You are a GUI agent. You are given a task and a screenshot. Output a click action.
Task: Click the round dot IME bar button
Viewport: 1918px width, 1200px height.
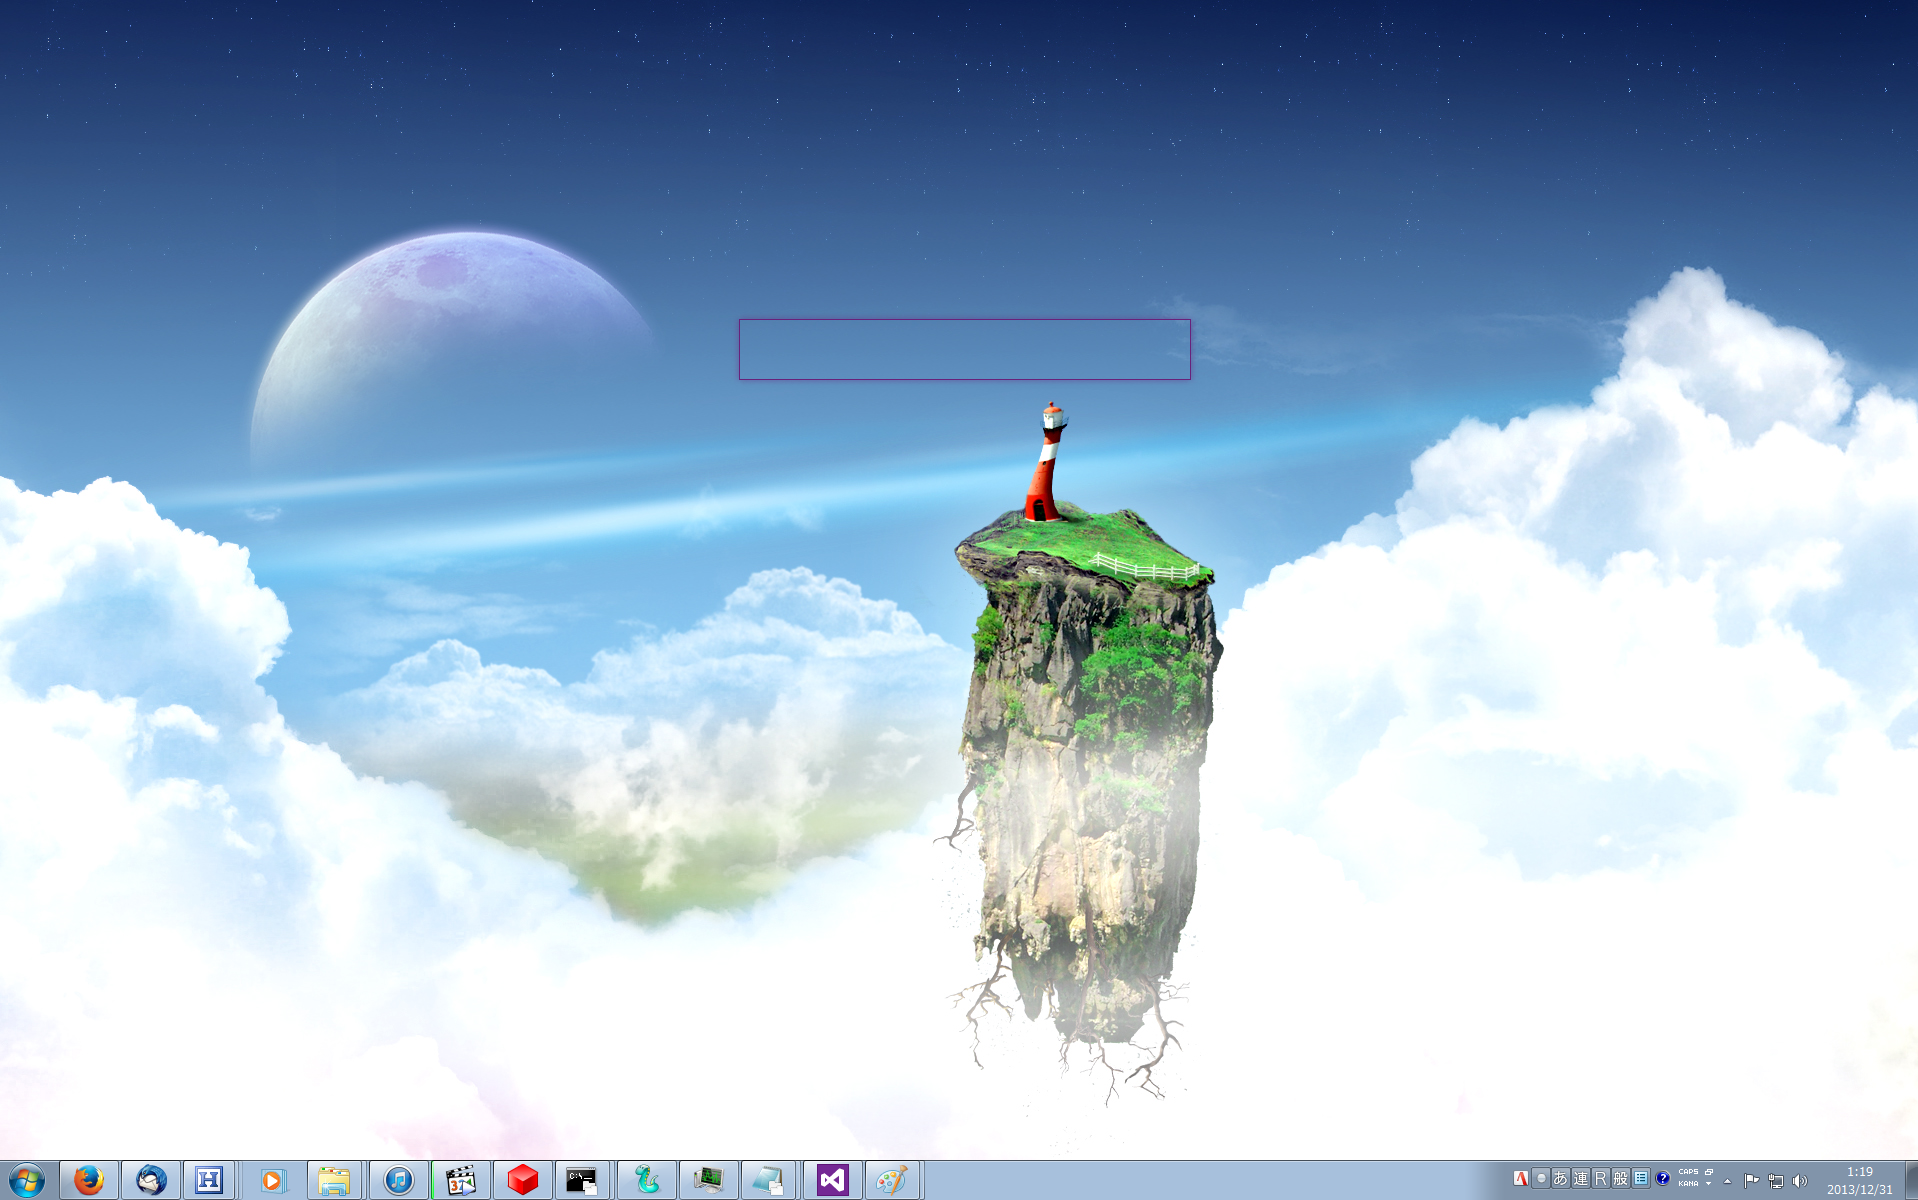click(x=1541, y=1179)
